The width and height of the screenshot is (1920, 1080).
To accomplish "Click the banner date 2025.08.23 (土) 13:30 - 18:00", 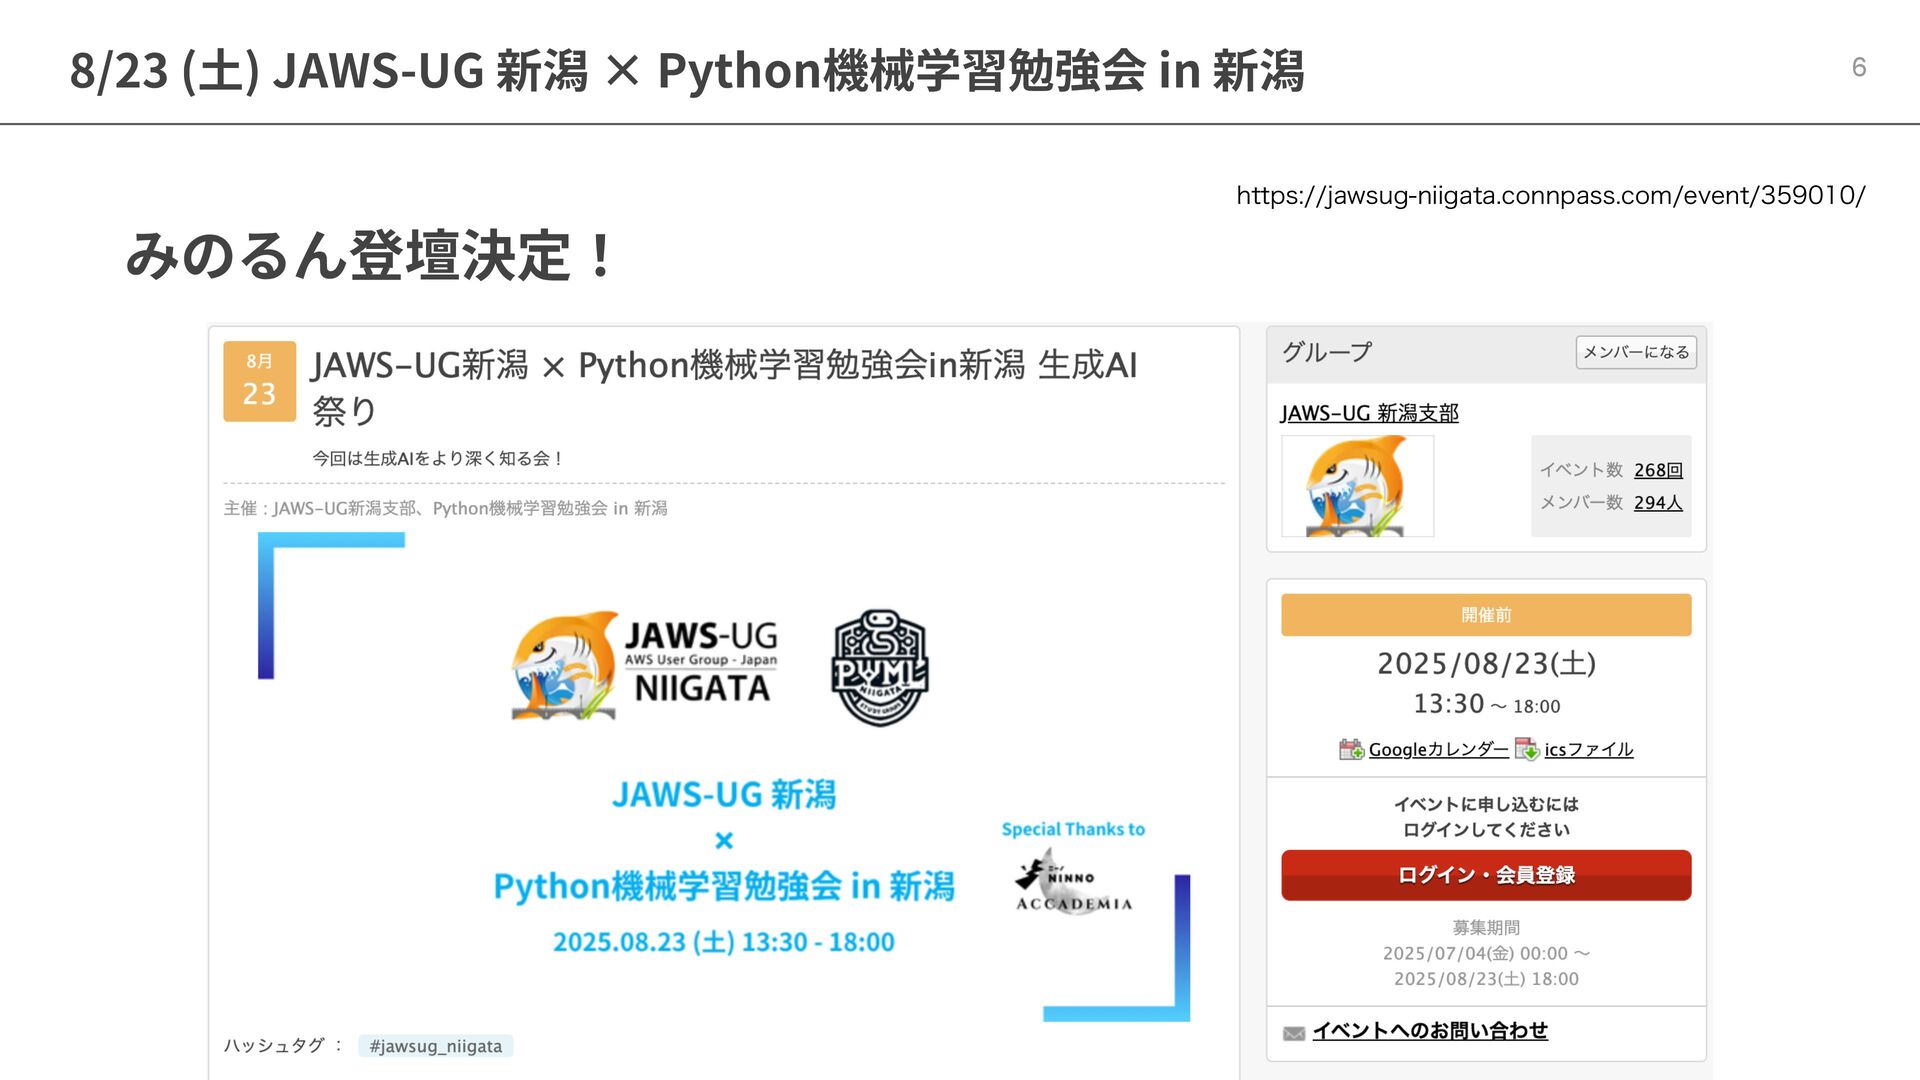I will [x=724, y=942].
